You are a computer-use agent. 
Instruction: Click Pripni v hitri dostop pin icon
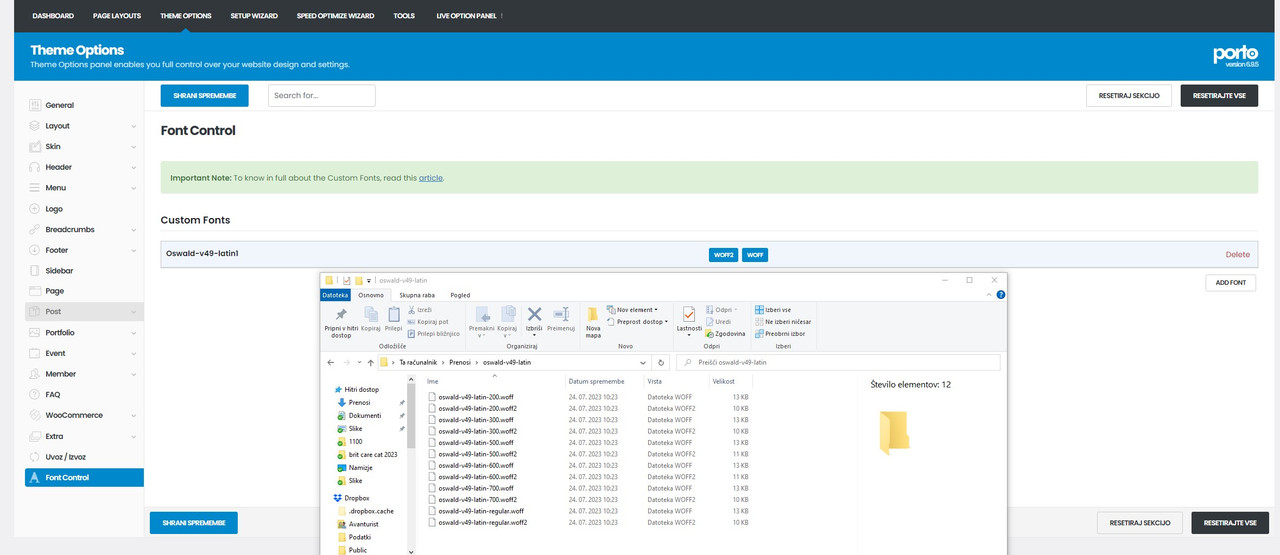[x=341, y=315]
